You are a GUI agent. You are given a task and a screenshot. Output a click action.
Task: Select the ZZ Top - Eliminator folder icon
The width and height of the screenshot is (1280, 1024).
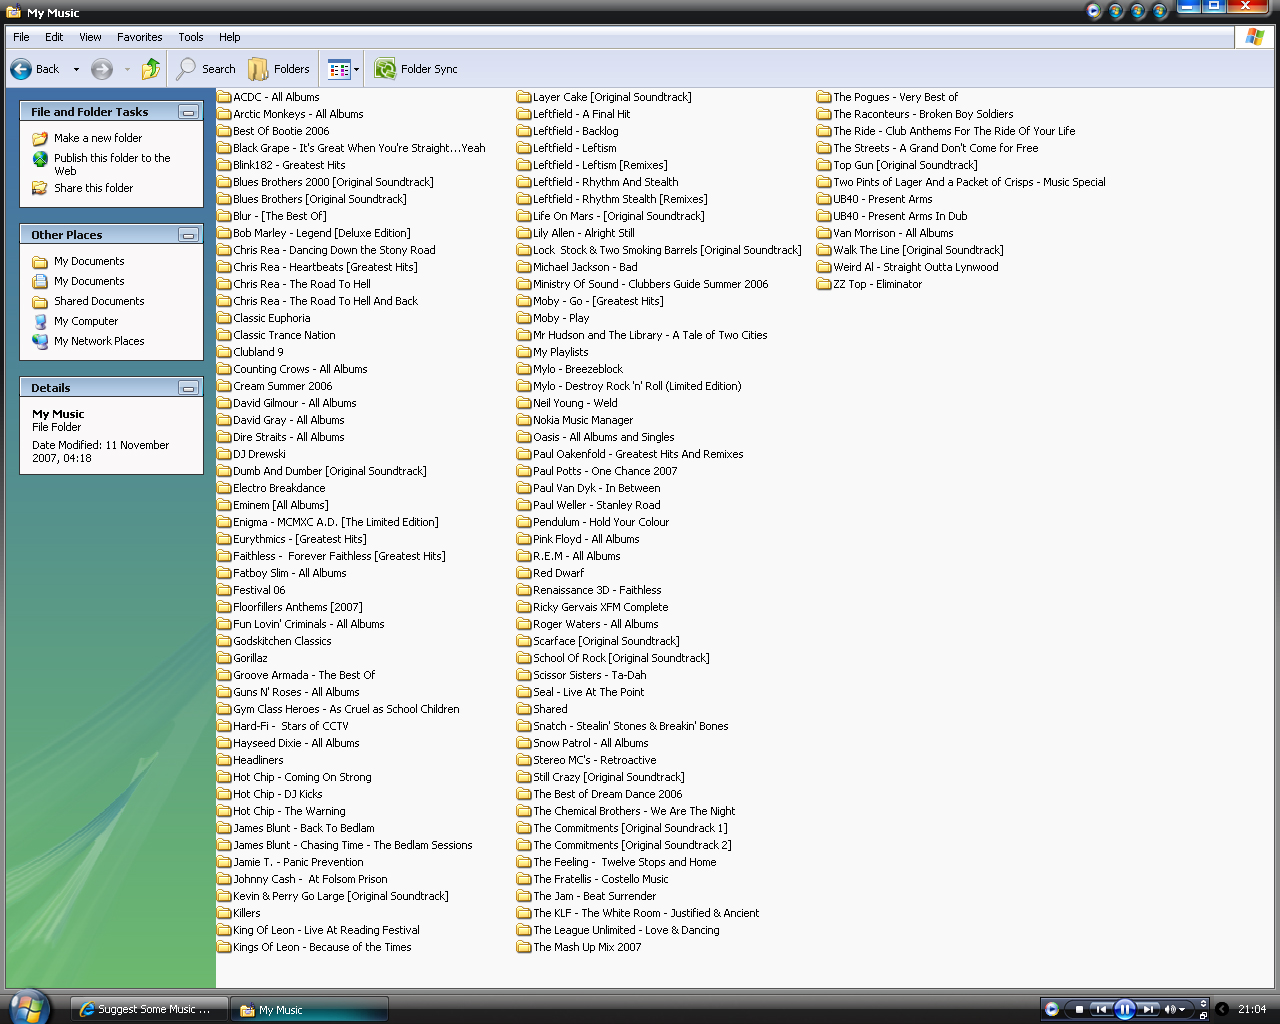pyautogui.click(x=824, y=284)
